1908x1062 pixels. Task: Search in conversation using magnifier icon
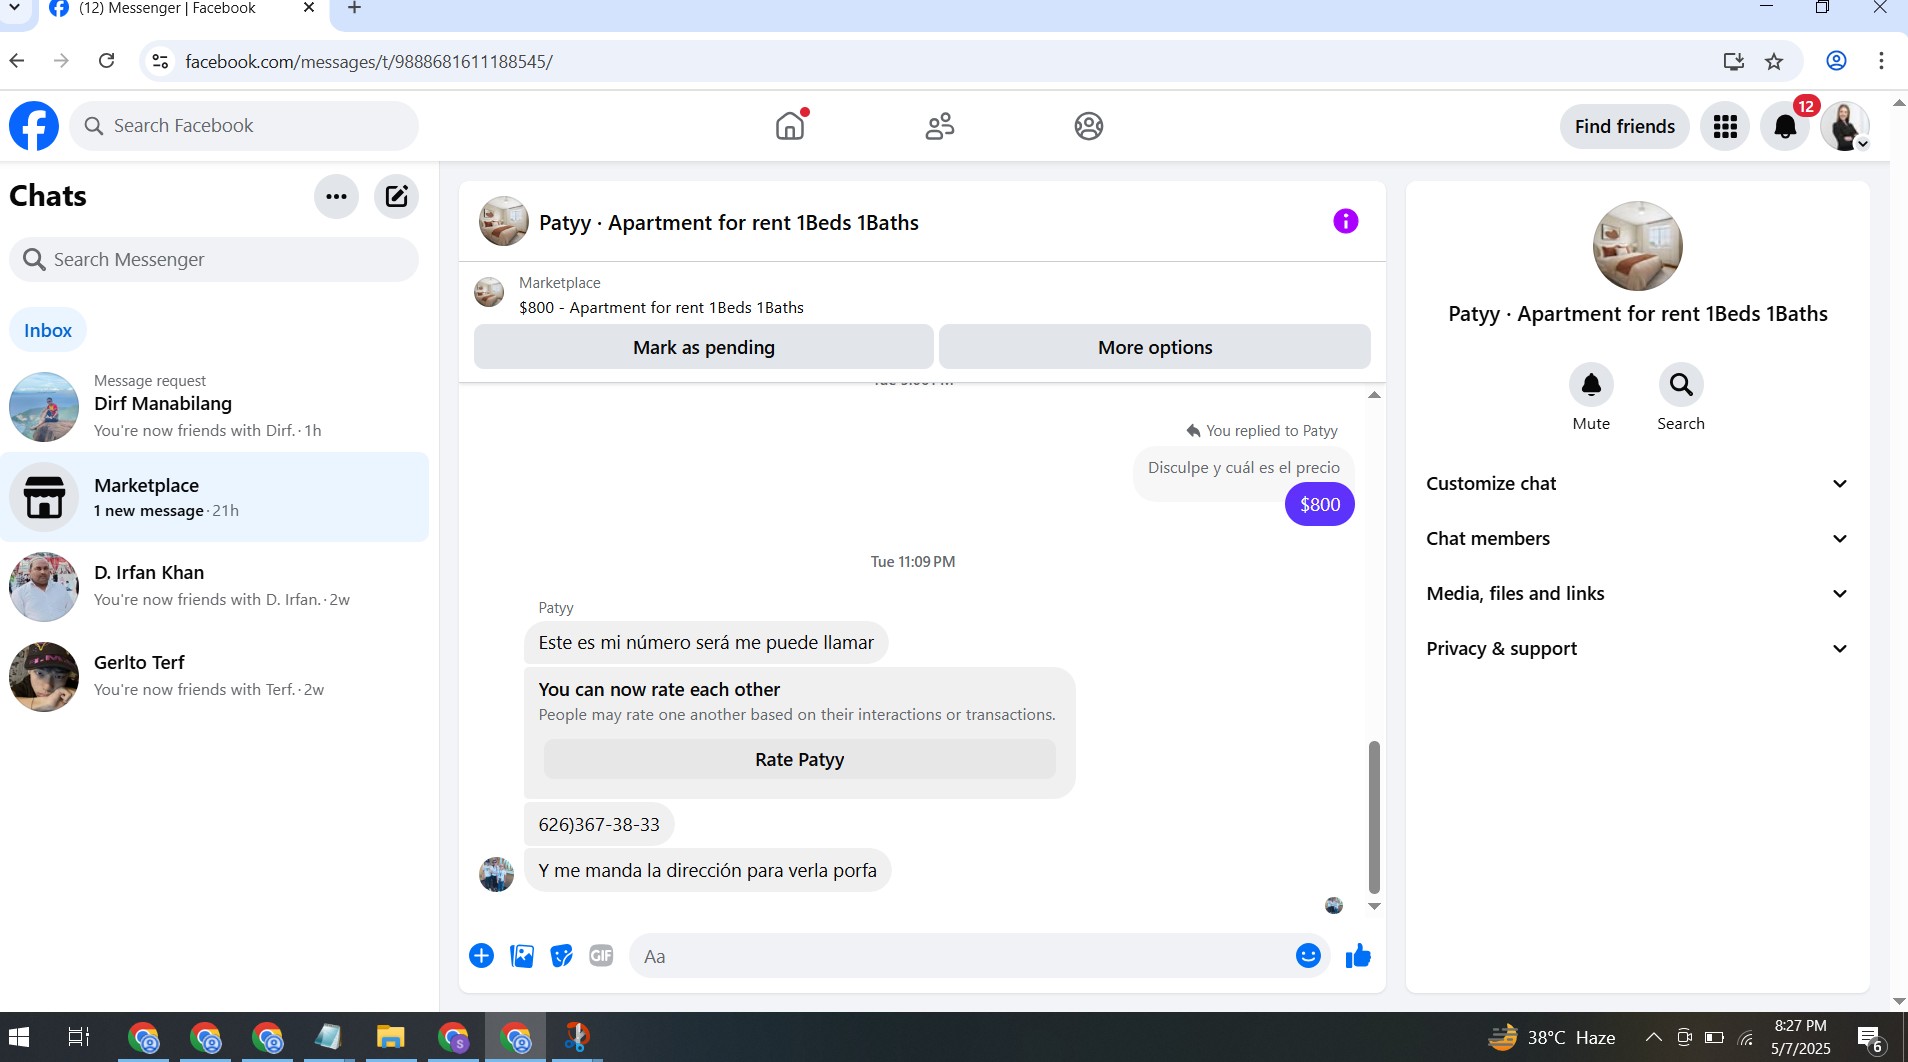(1681, 385)
